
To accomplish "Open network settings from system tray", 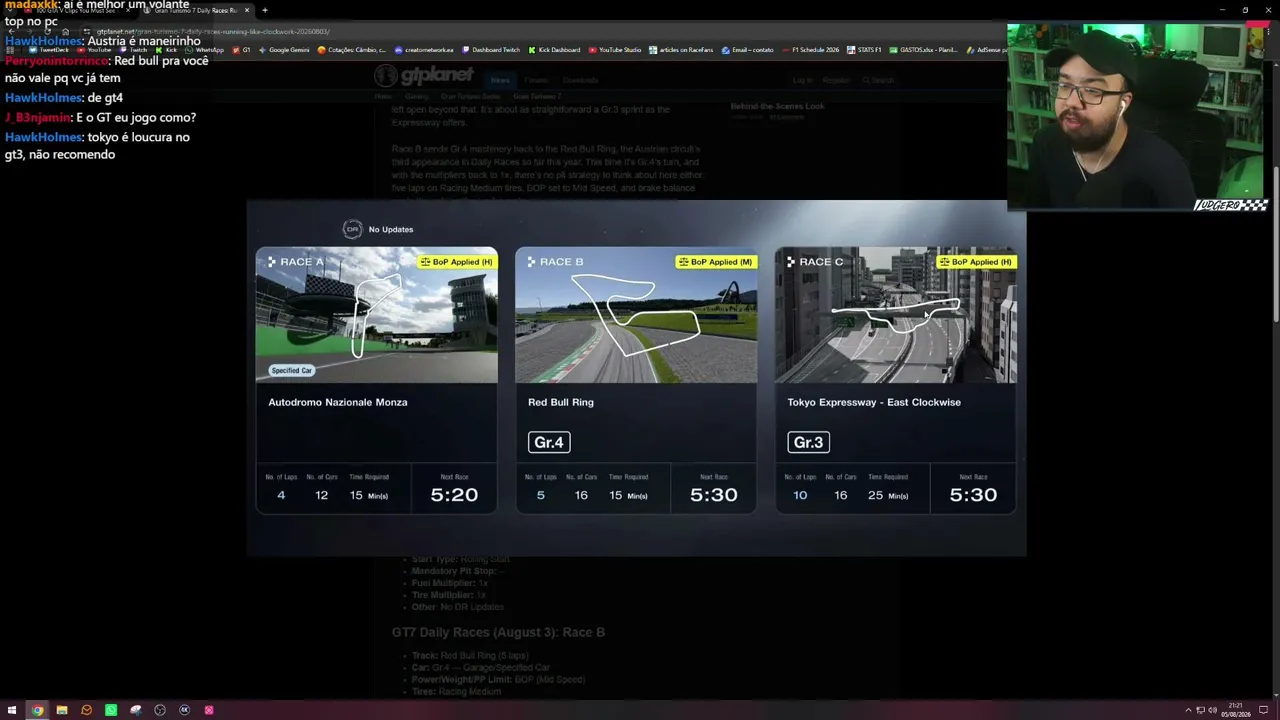I will (1200, 710).
